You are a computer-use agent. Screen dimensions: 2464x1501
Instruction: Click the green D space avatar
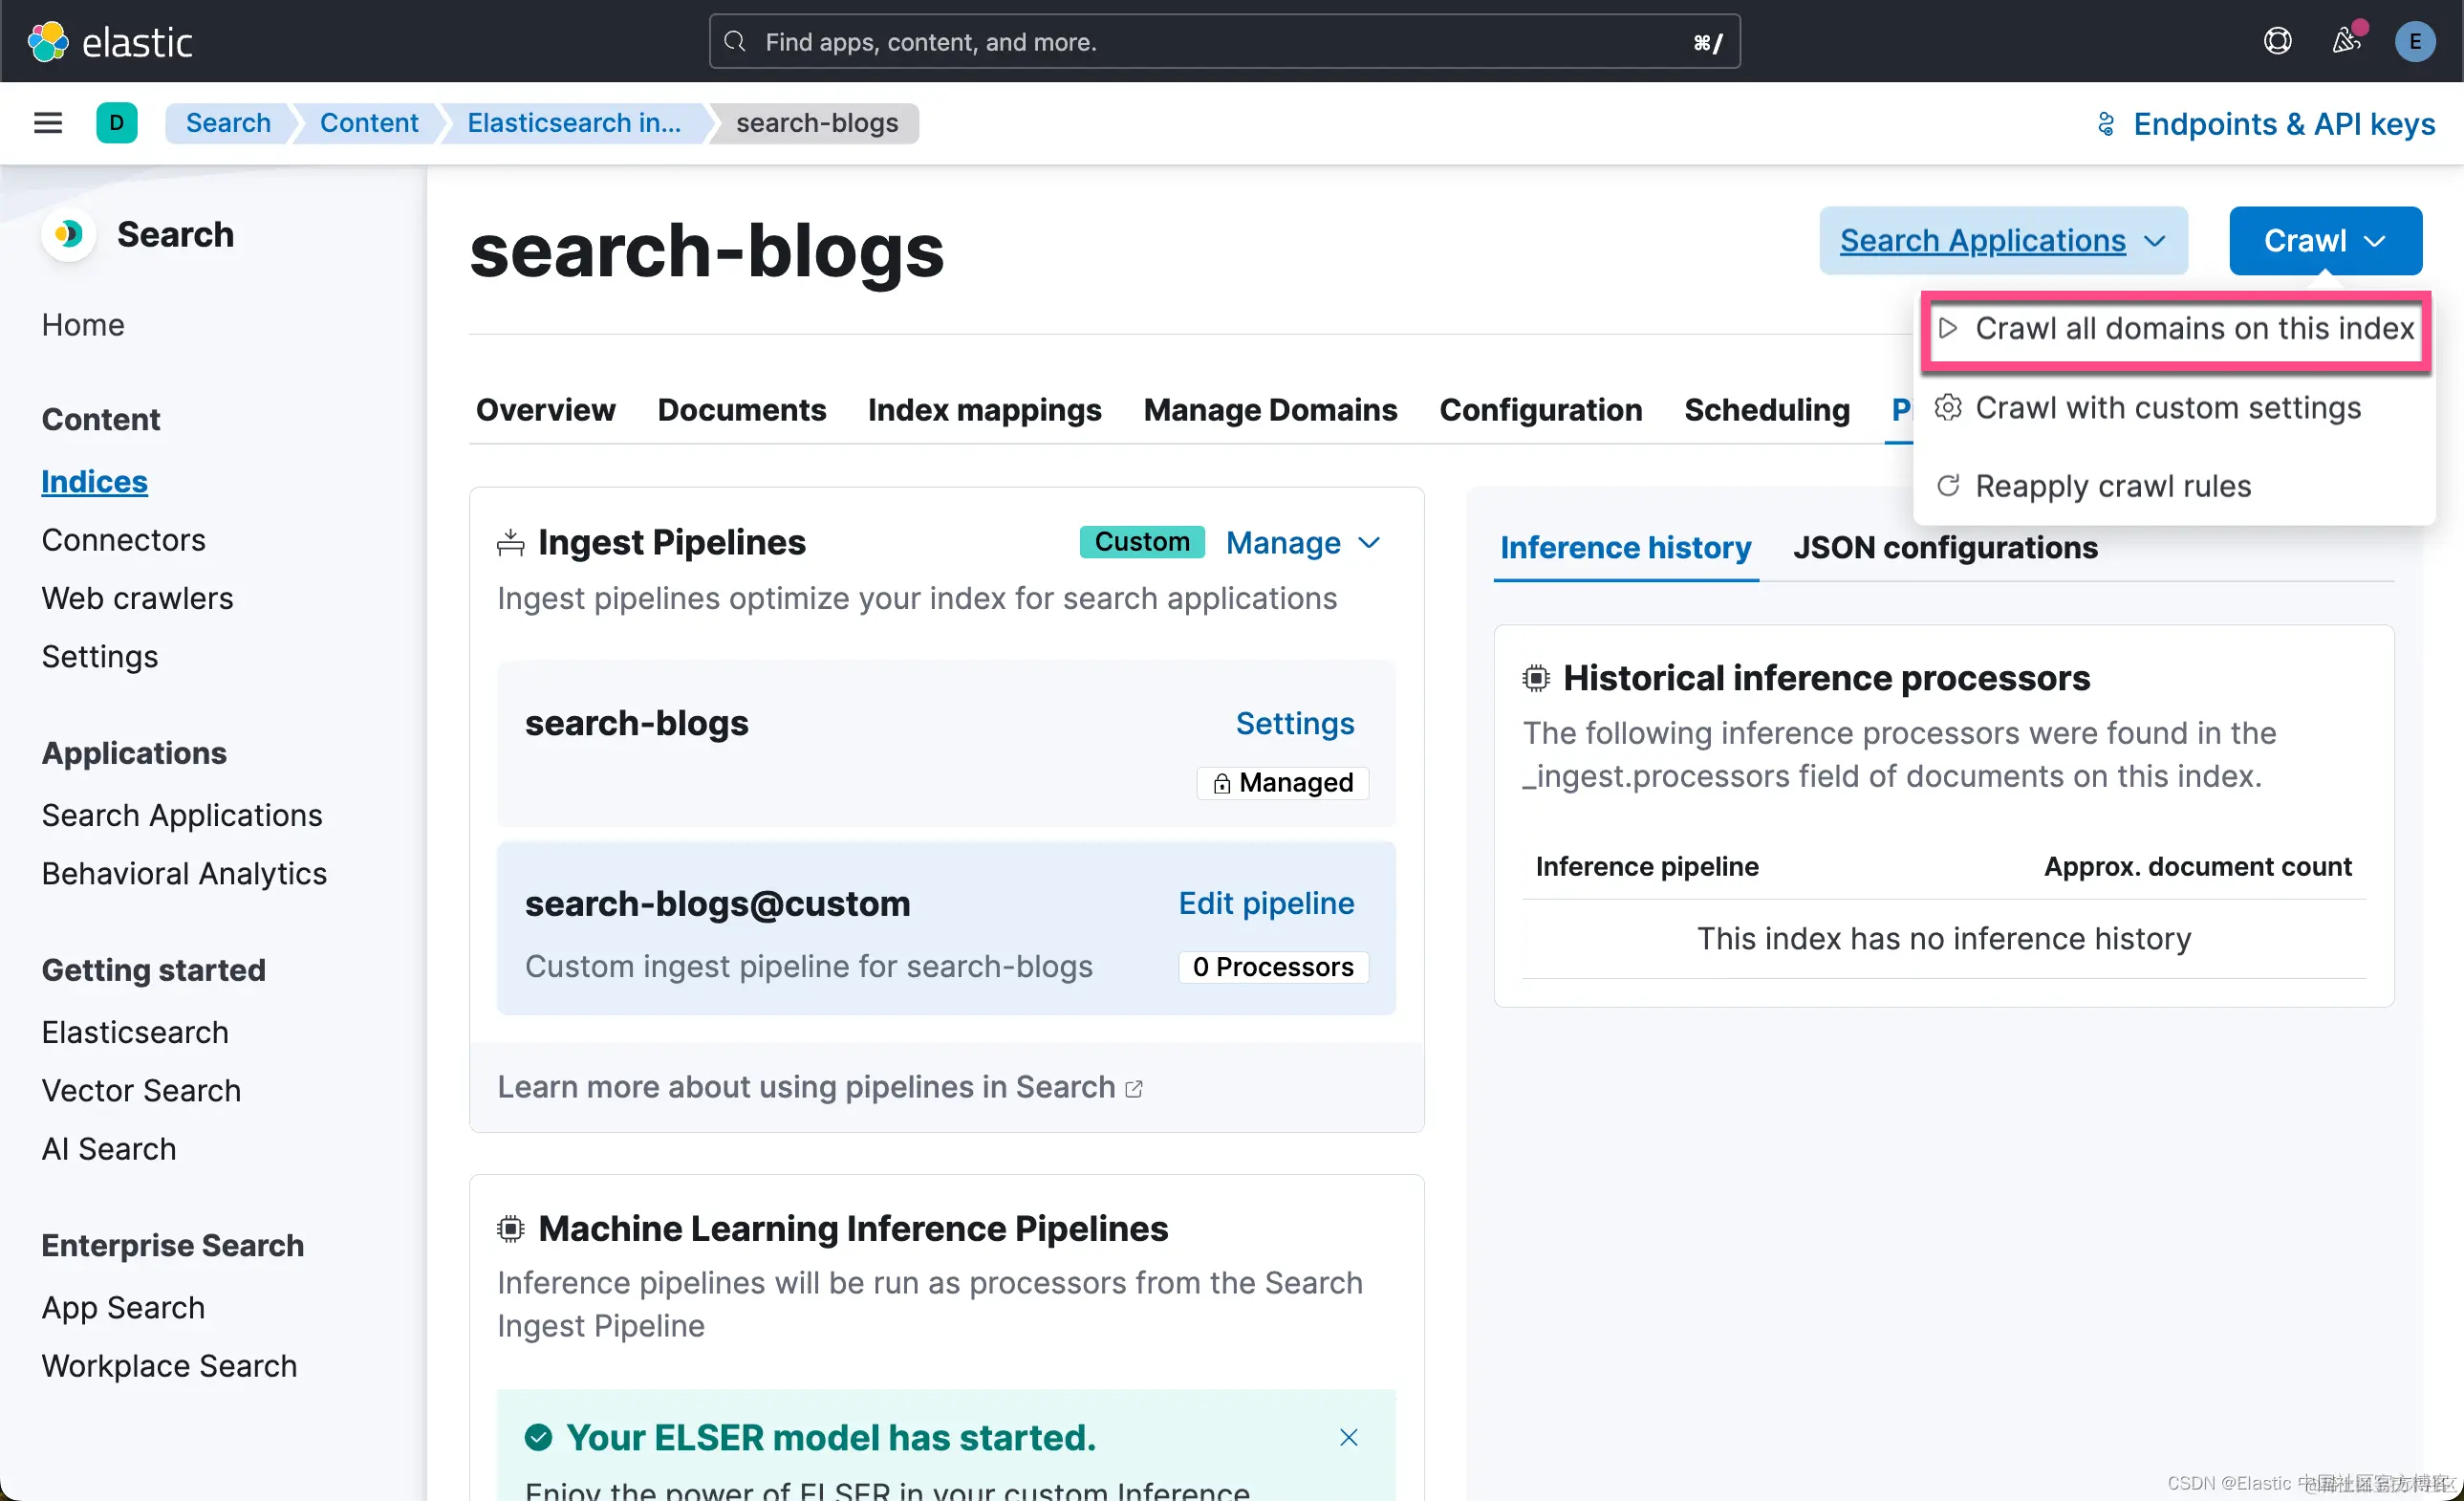(x=117, y=123)
